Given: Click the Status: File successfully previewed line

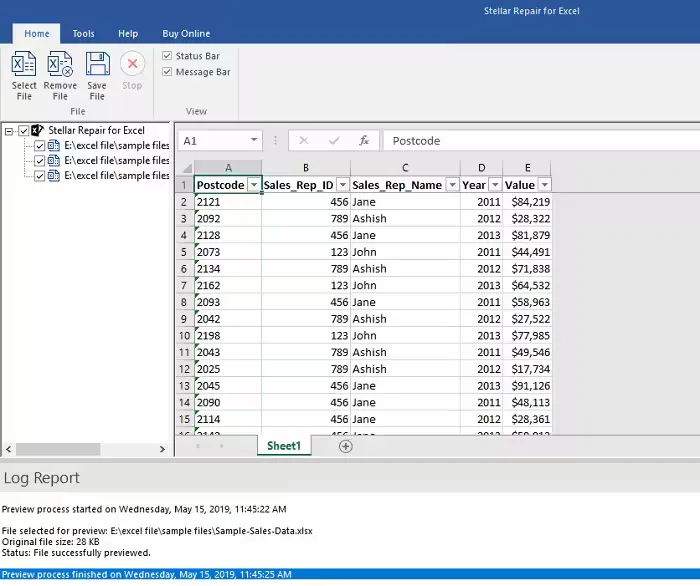Looking at the screenshot, I should coord(76,553).
